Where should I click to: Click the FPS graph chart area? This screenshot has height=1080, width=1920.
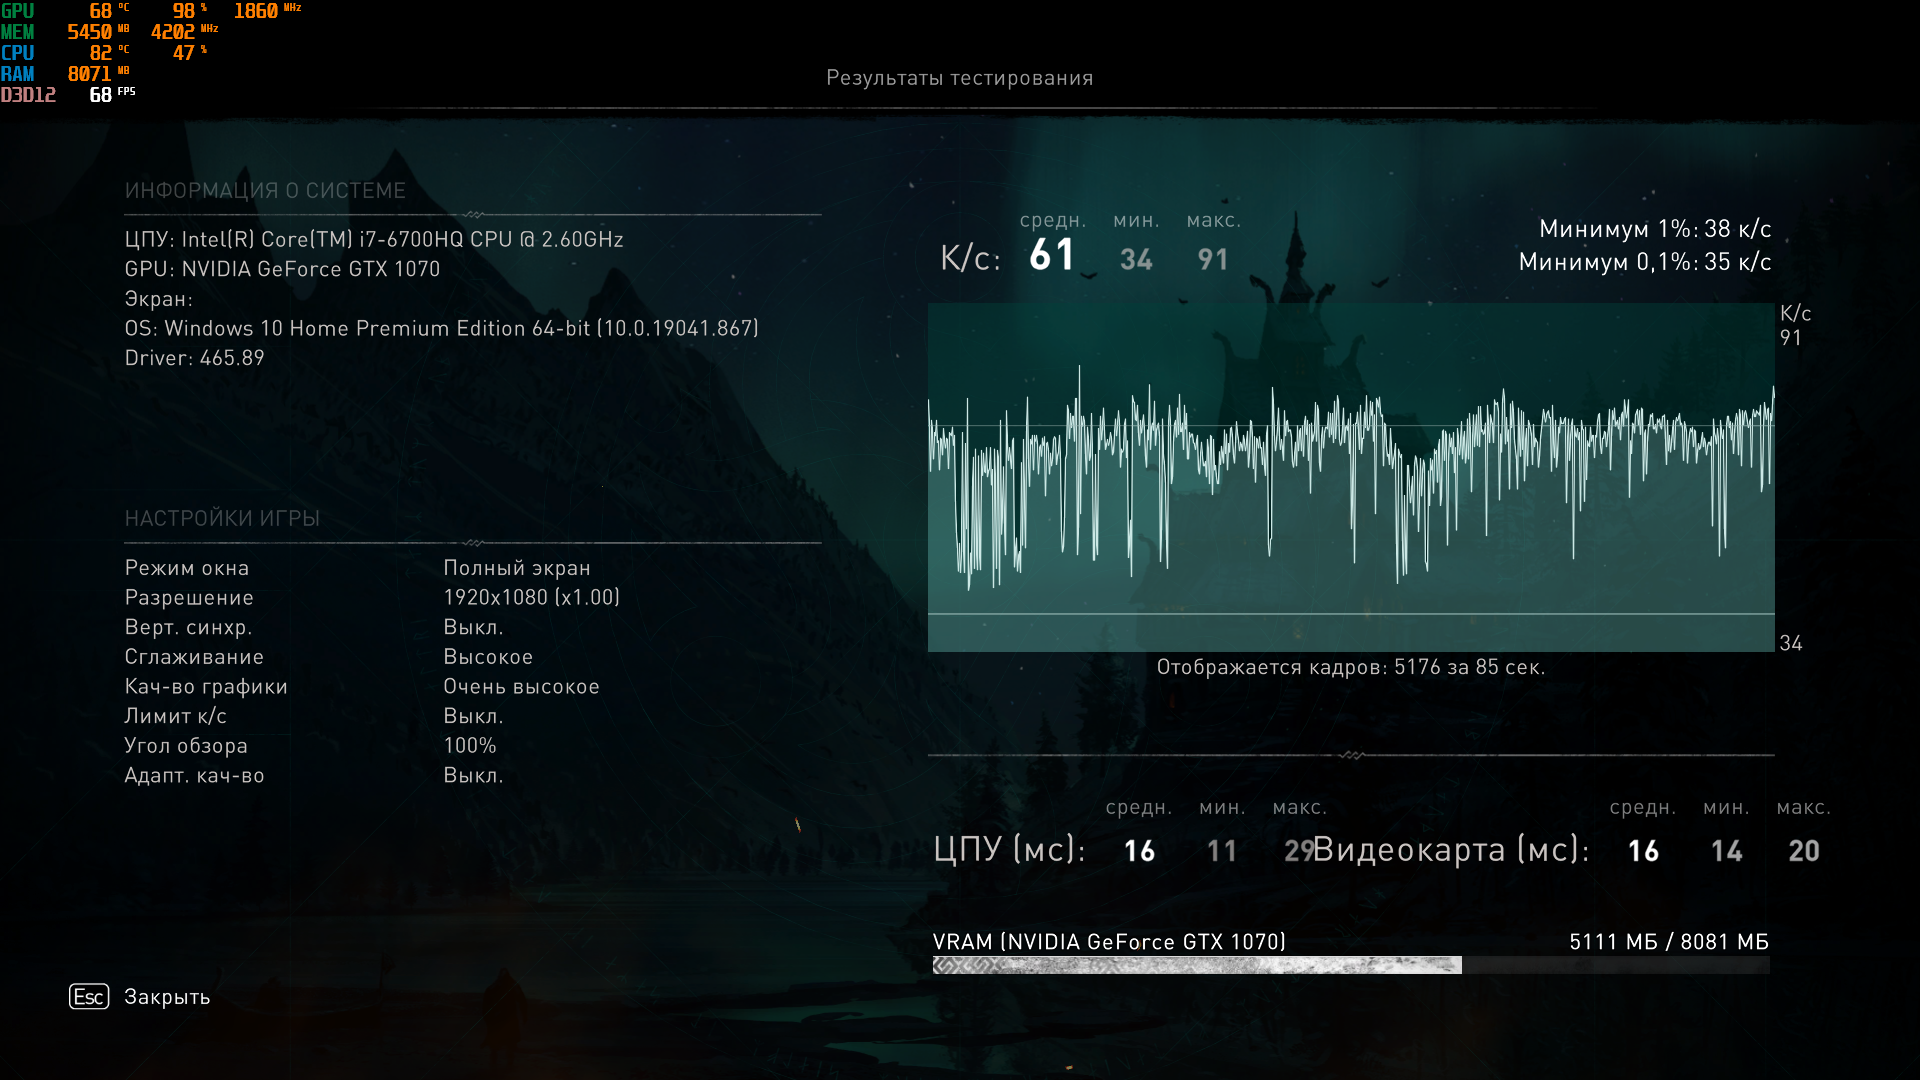pos(1350,478)
